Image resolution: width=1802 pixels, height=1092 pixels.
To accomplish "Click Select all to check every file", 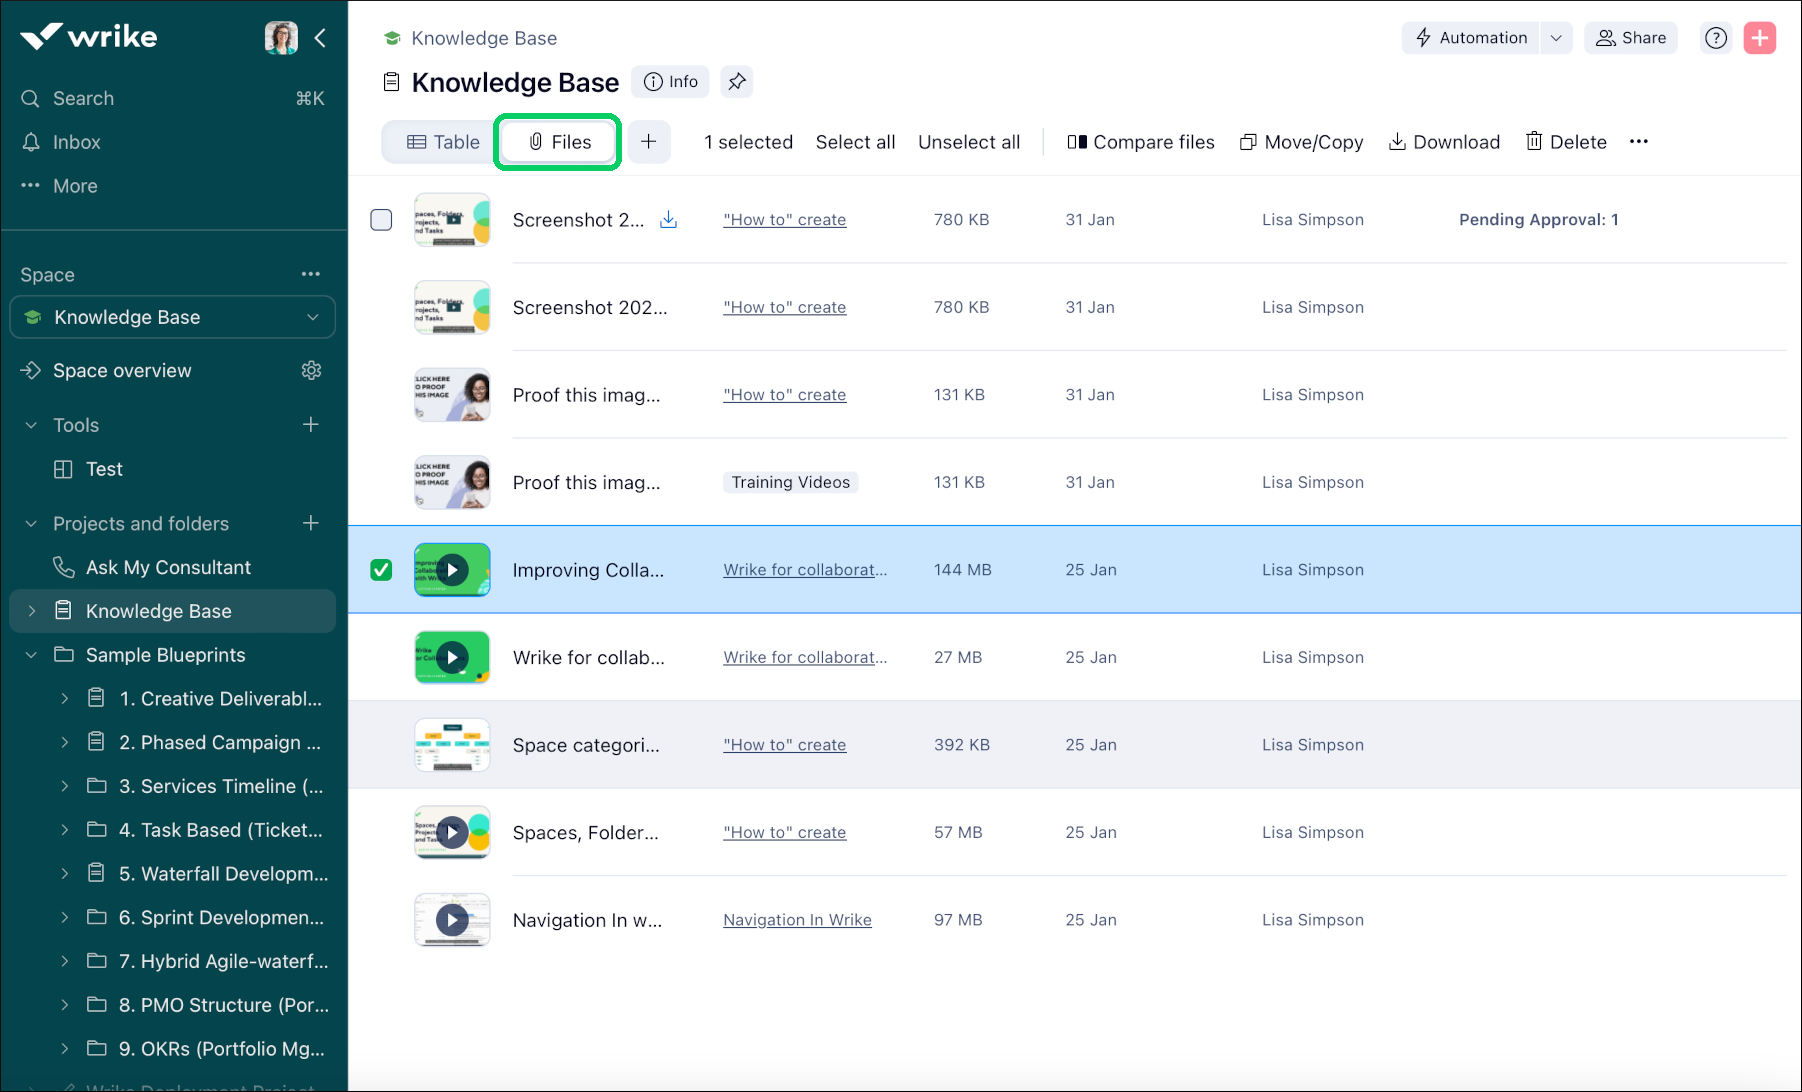I will coord(855,141).
